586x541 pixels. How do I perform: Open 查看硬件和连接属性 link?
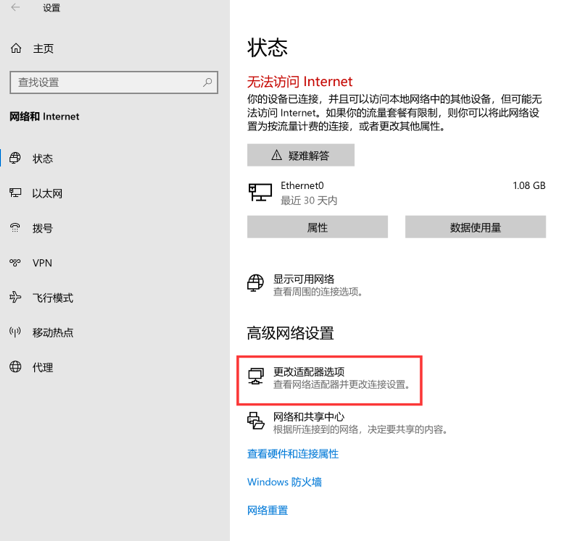pyautogui.click(x=293, y=454)
